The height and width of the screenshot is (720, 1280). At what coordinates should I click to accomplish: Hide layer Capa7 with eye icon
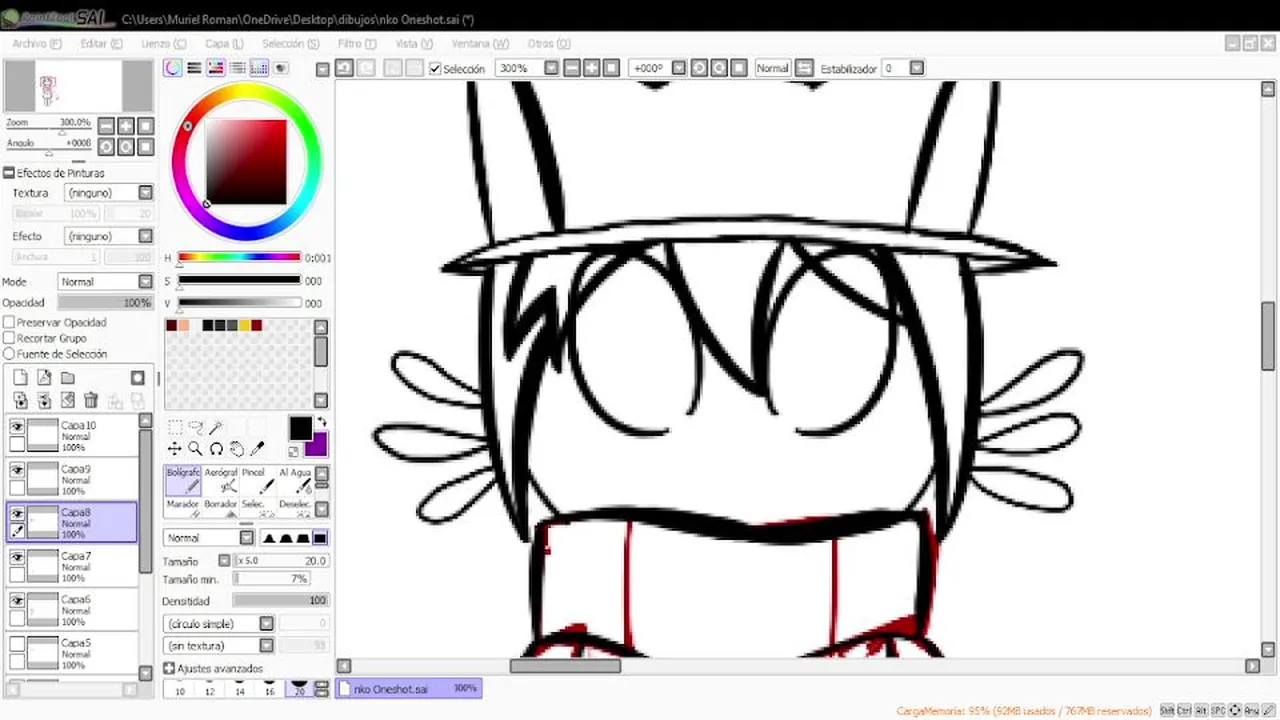[17, 557]
